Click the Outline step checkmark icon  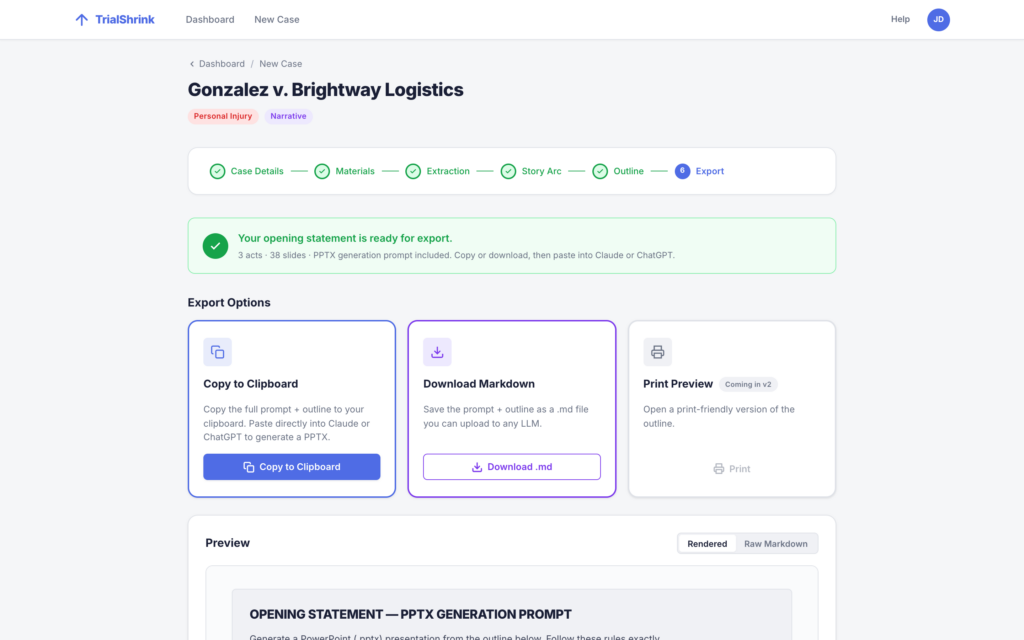click(x=600, y=171)
